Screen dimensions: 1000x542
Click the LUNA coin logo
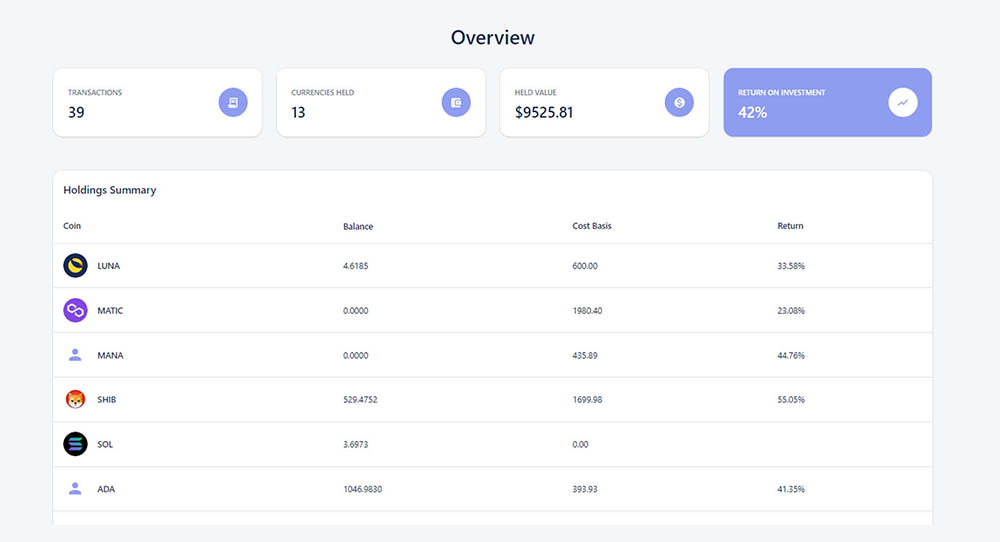pos(75,265)
